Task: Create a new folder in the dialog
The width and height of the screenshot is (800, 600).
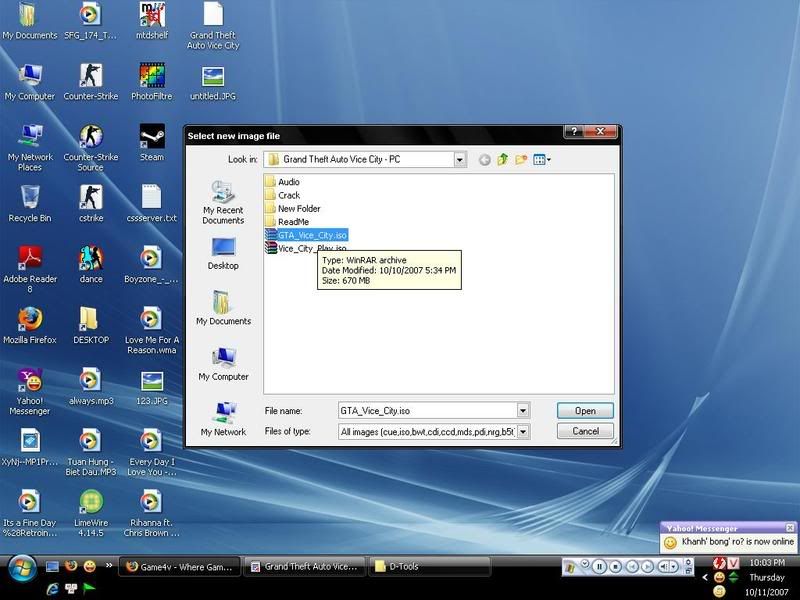Action: [521, 160]
